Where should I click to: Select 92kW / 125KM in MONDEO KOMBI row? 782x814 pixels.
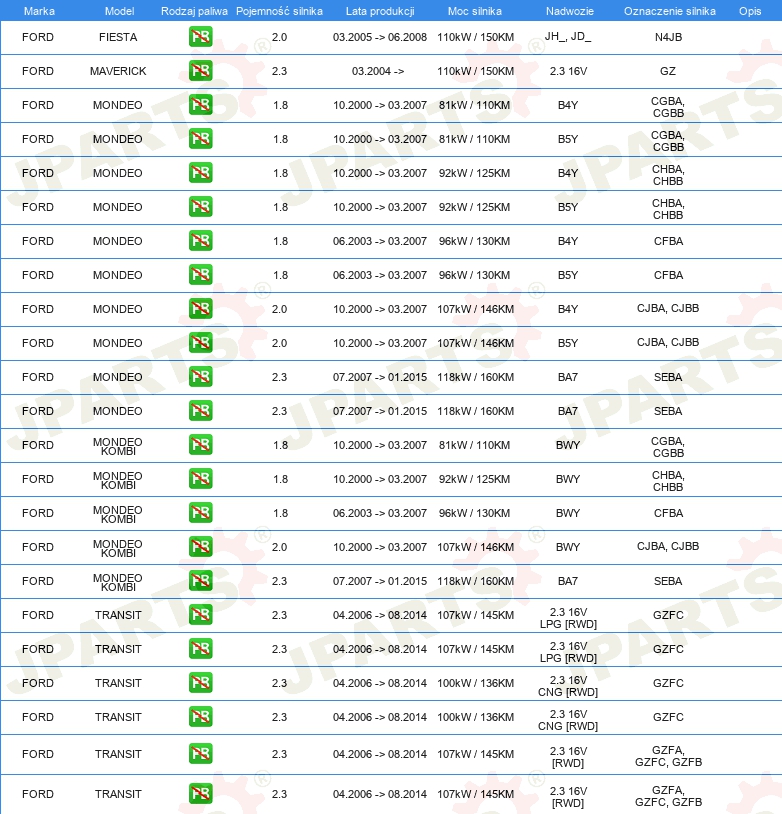point(475,479)
